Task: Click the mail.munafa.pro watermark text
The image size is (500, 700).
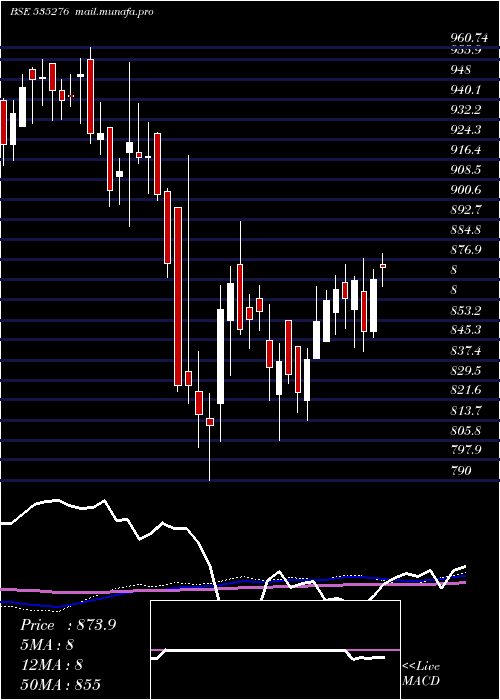Action: pyautogui.click(x=113, y=12)
